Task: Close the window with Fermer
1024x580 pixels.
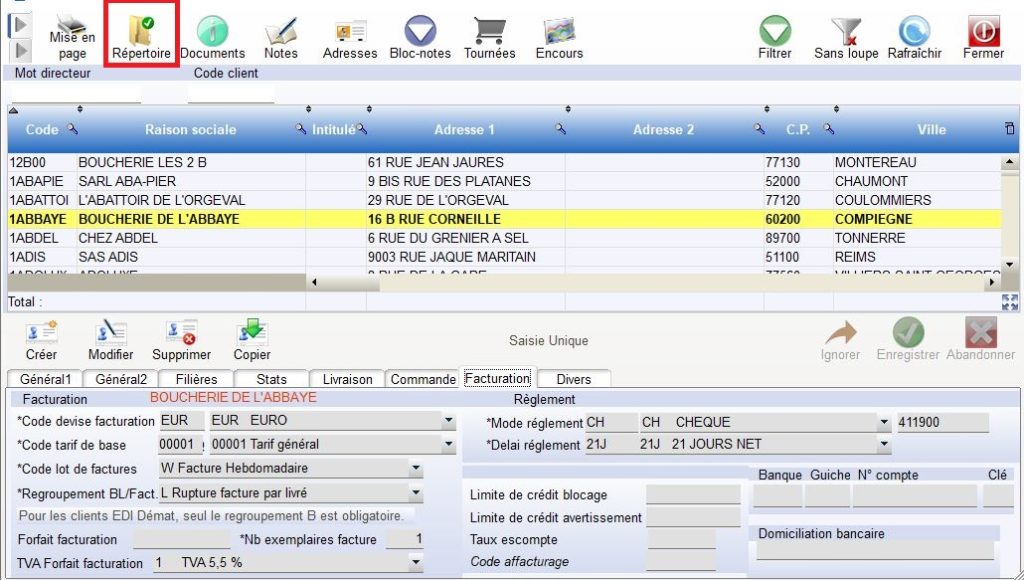Action: (x=983, y=32)
